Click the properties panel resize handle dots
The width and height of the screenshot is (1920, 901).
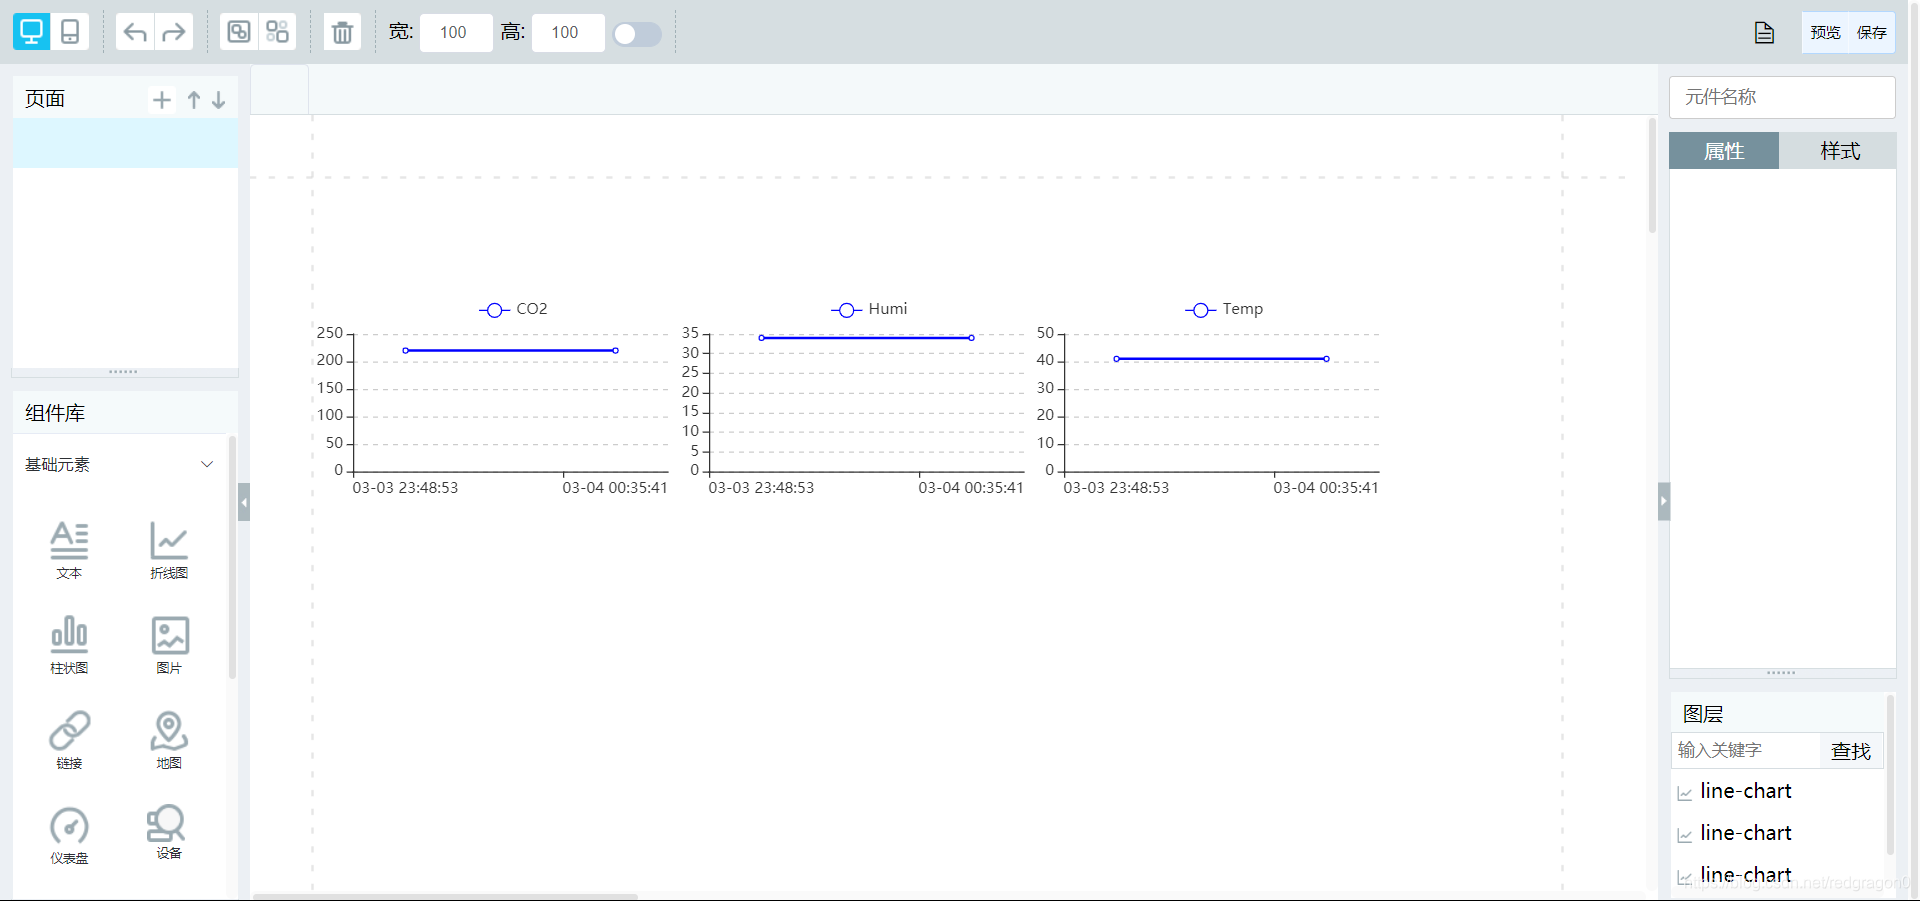click(1781, 673)
